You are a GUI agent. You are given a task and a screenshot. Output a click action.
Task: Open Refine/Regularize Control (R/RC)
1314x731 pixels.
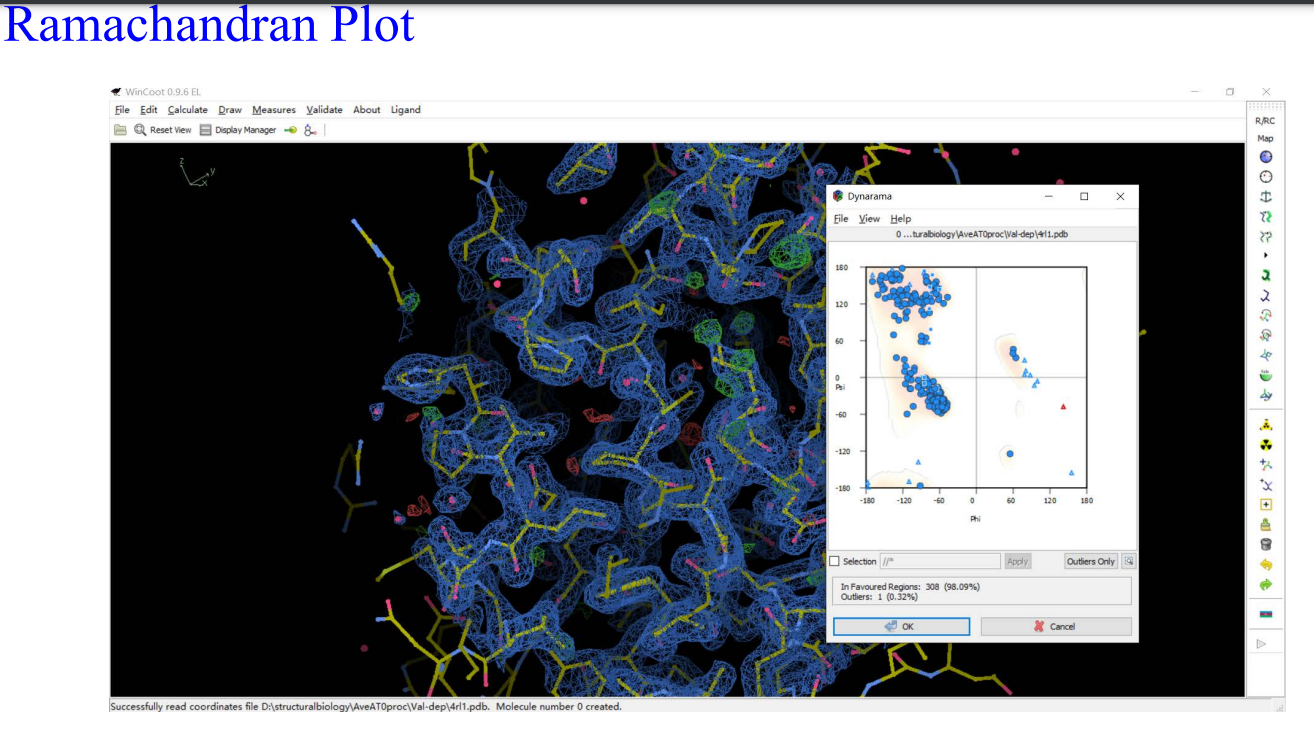(1265, 121)
